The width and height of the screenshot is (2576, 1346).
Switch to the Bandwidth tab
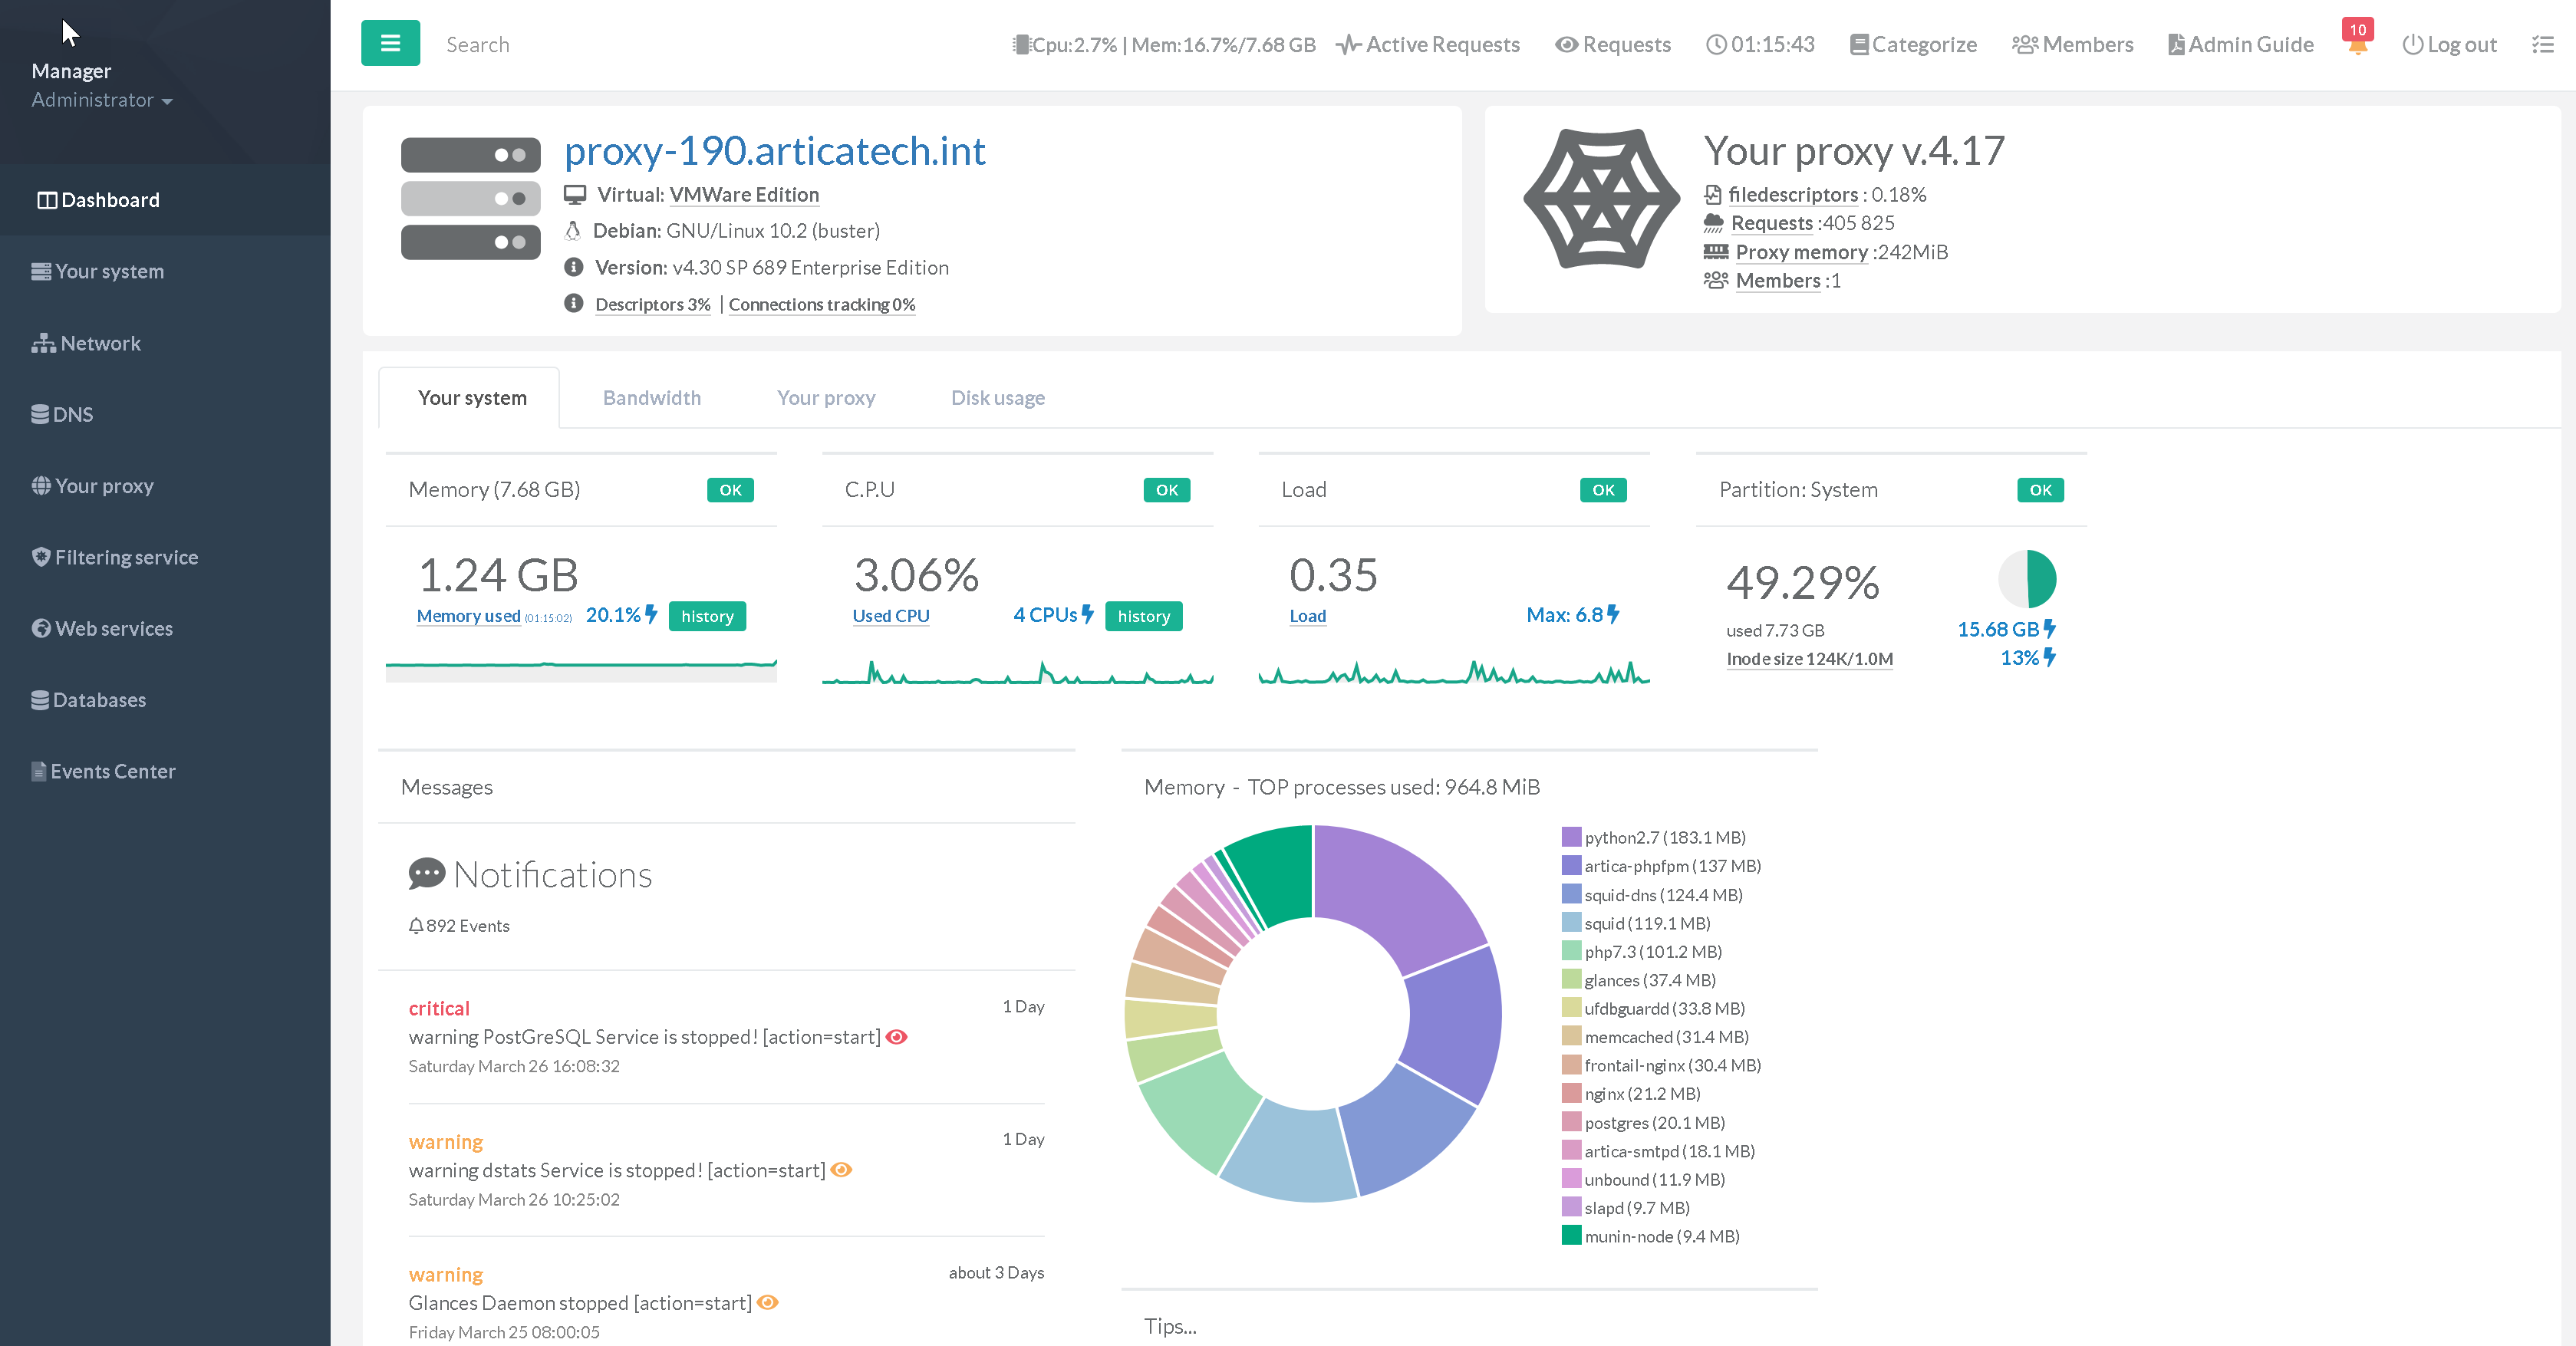[654, 397]
